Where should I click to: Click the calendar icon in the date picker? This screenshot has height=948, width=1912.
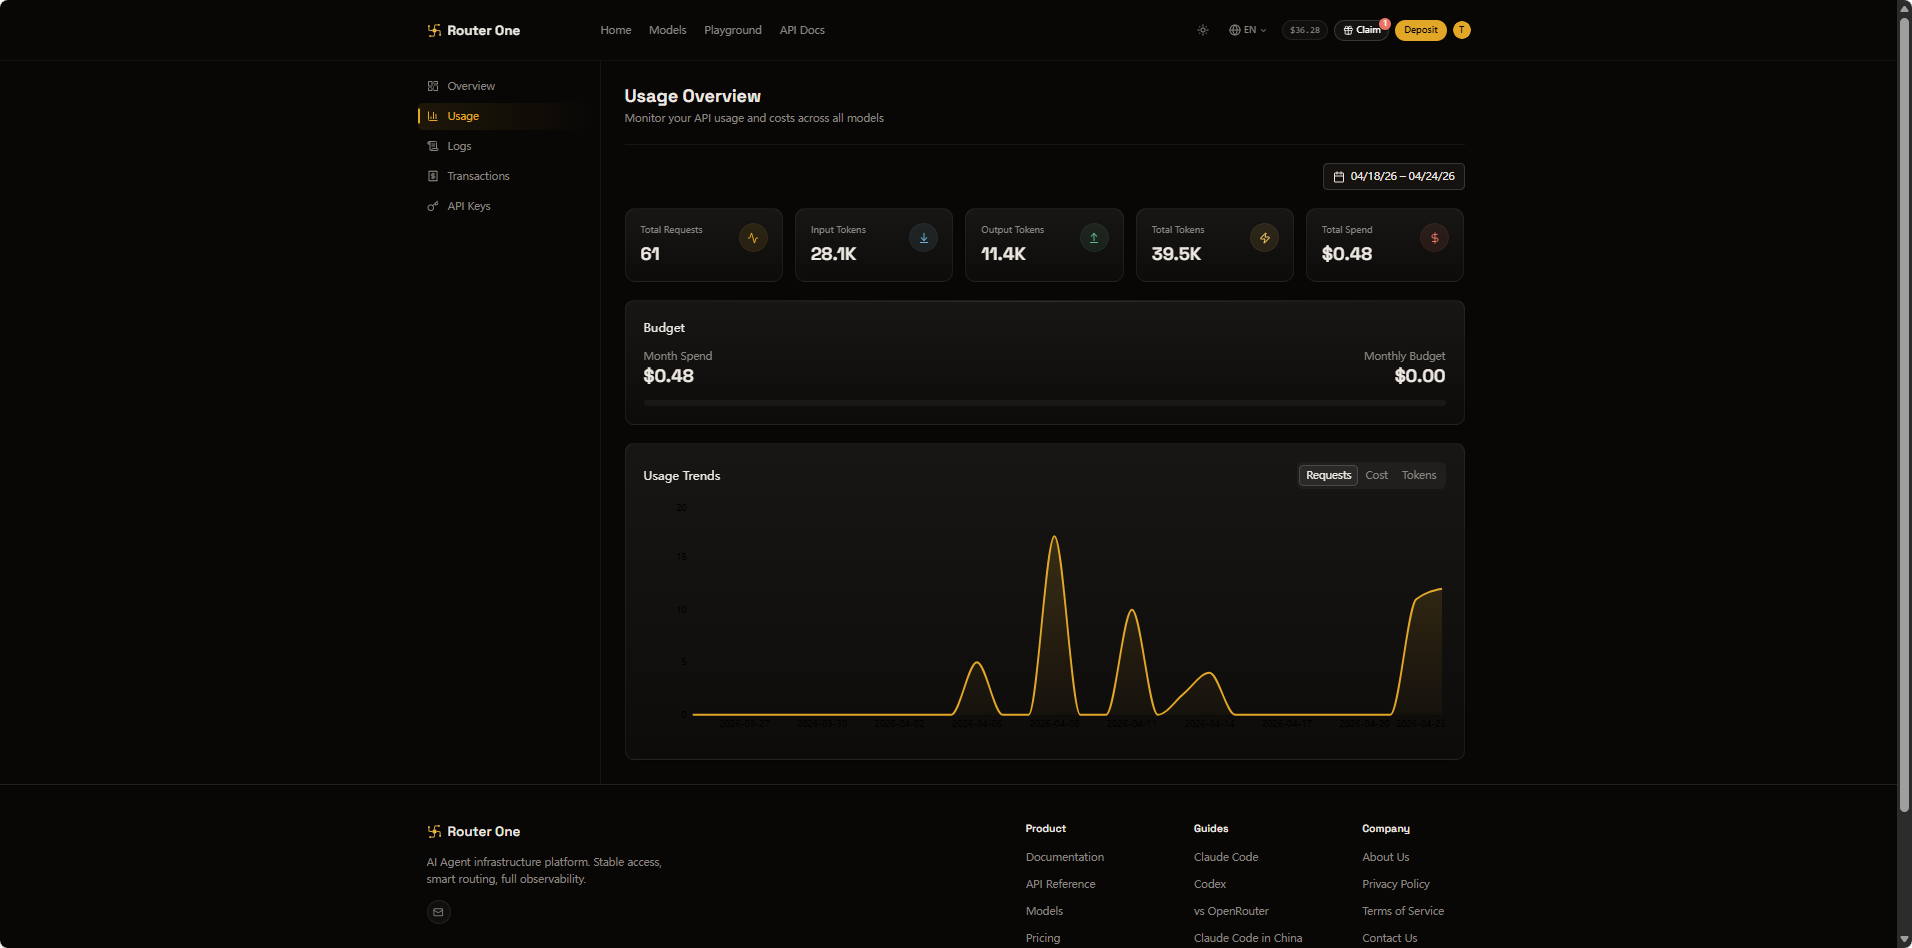1340,176
